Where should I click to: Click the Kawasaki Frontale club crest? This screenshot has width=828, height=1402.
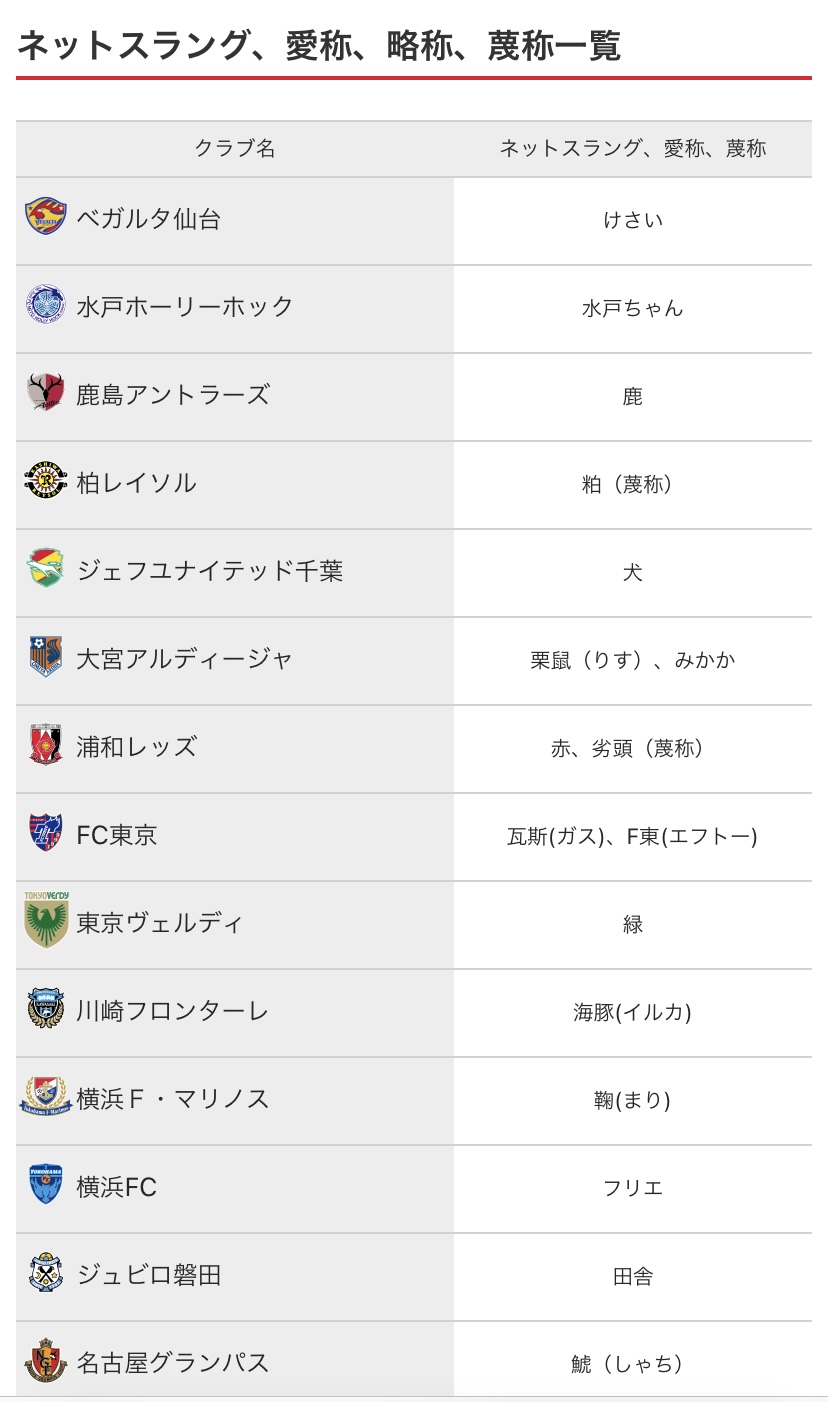click(x=46, y=1009)
